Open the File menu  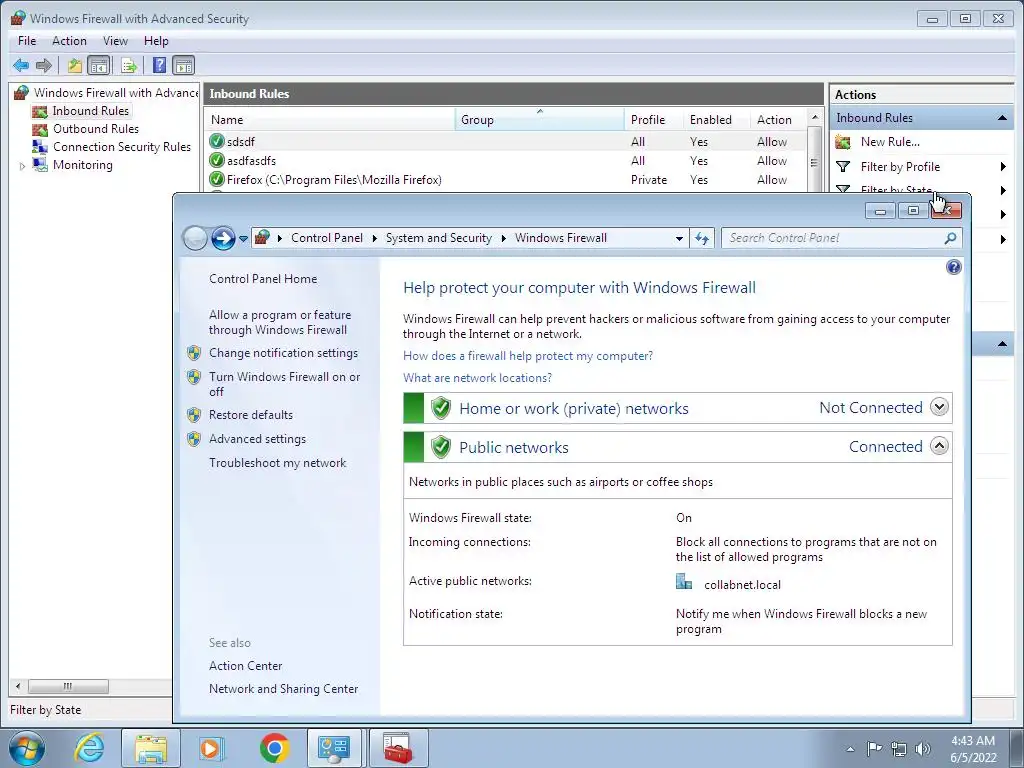[x=27, y=40]
